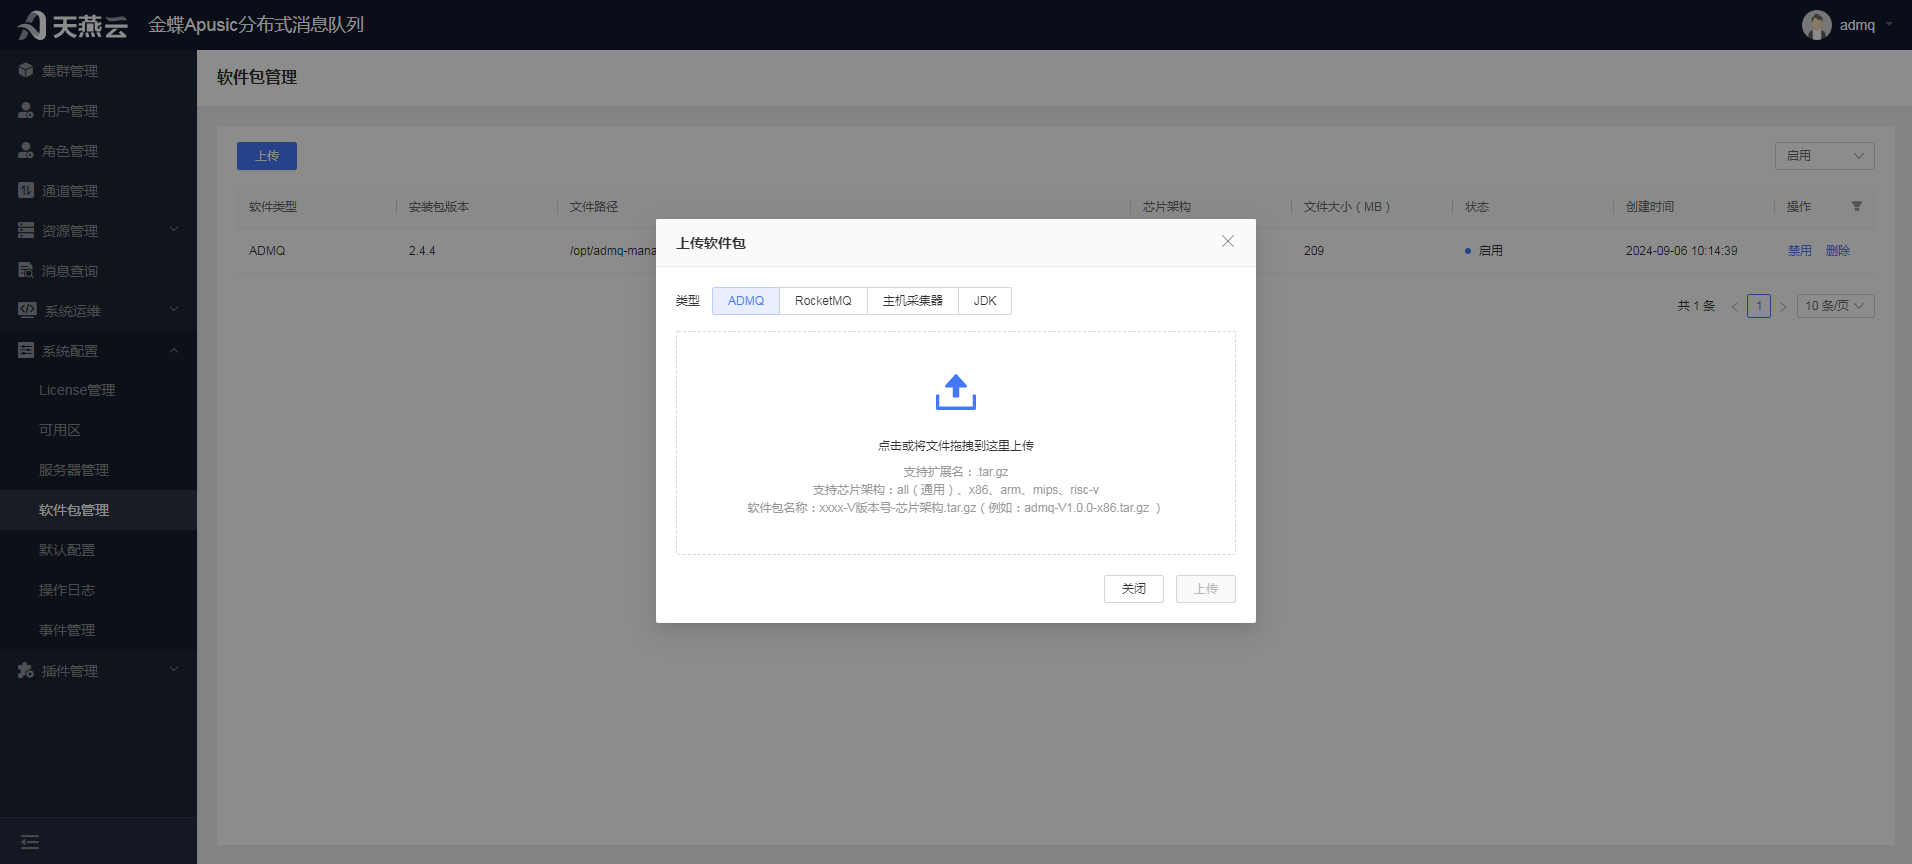1912x864 pixels.
Task: Click the table column filter funnel icon
Action: 1857,206
